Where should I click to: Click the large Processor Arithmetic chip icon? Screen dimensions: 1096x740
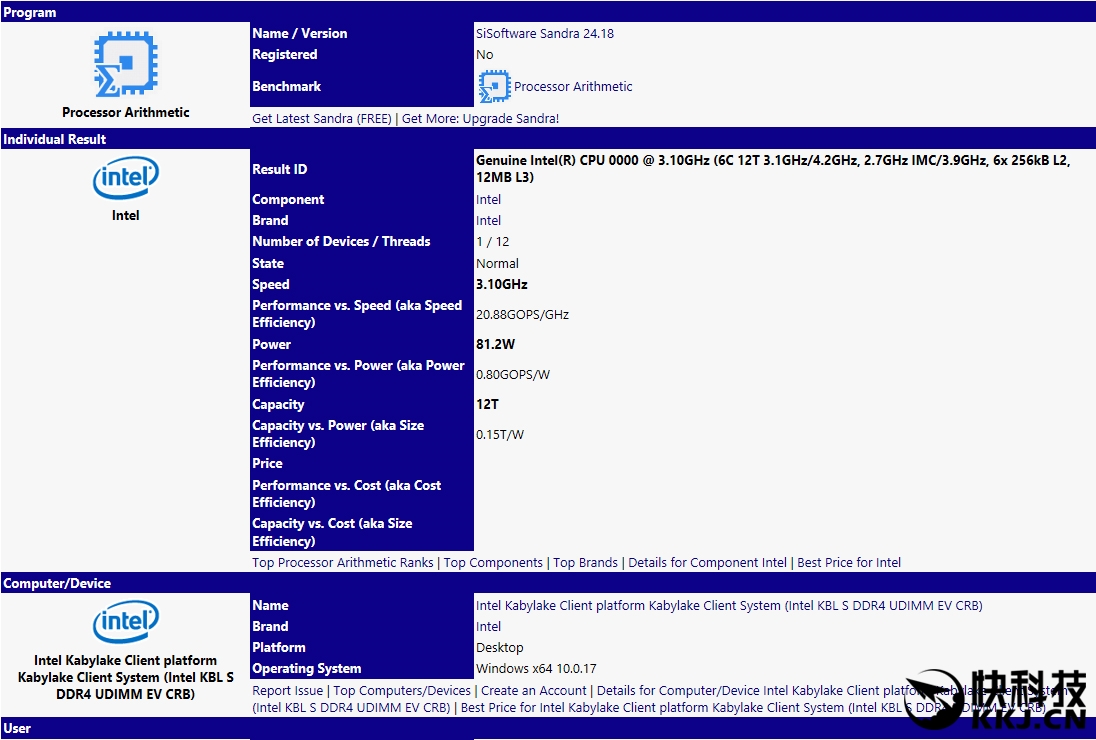tap(126, 64)
